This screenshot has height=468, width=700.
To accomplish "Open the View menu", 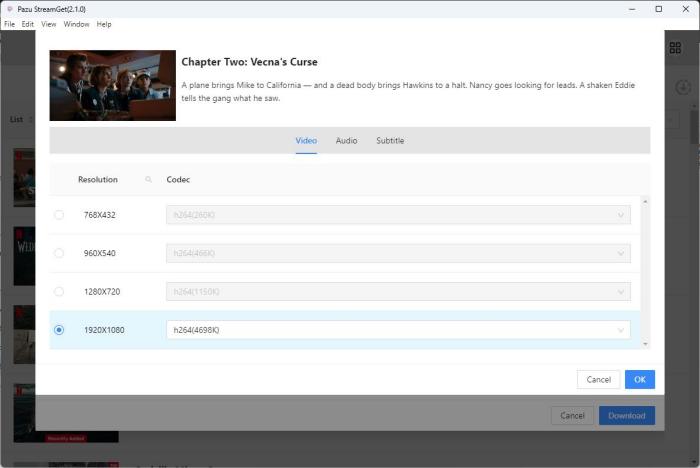I will 49,24.
